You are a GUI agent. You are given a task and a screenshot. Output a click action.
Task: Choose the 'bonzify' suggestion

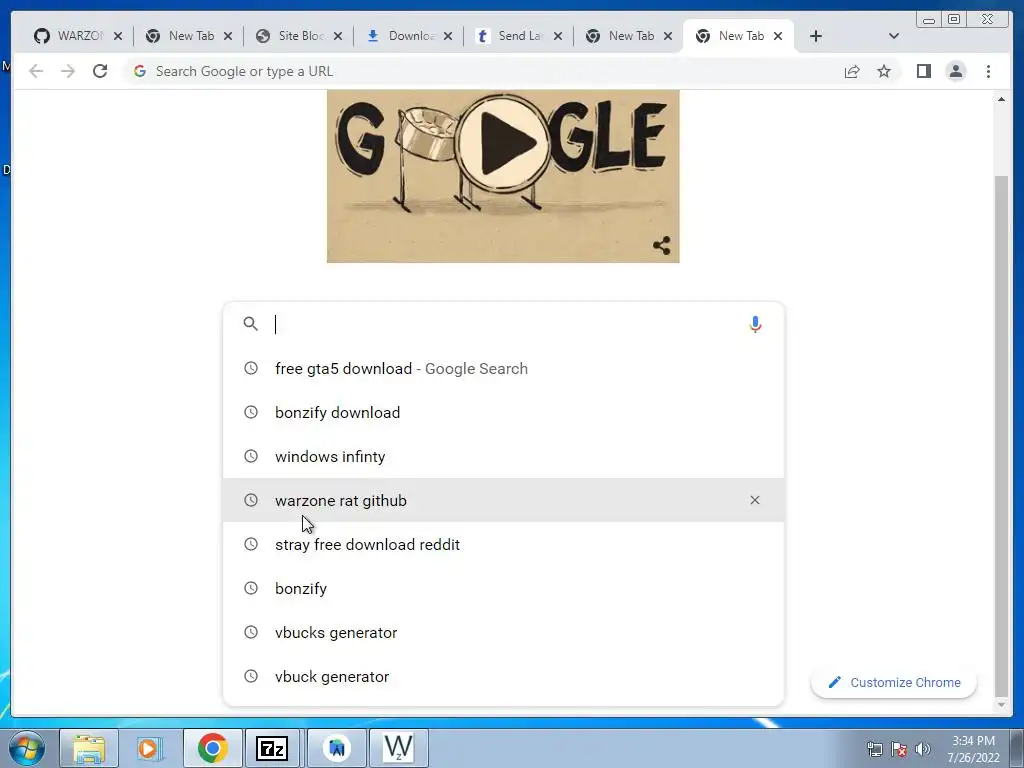tap(503, 588)
